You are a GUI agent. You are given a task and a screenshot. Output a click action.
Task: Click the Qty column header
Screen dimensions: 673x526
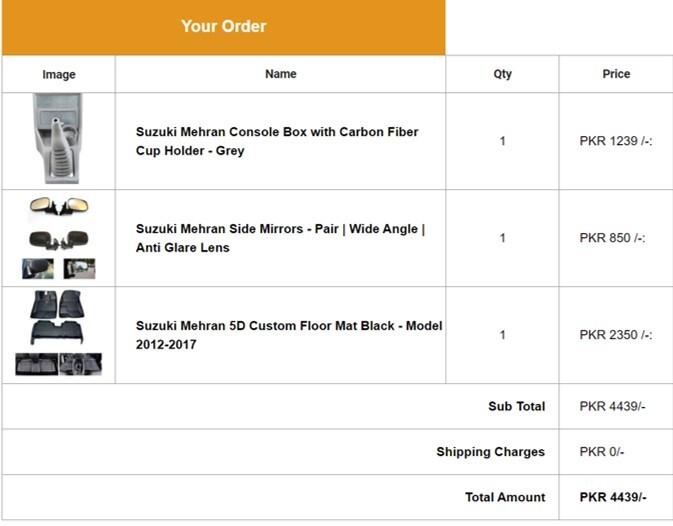(x=503, y=74)
